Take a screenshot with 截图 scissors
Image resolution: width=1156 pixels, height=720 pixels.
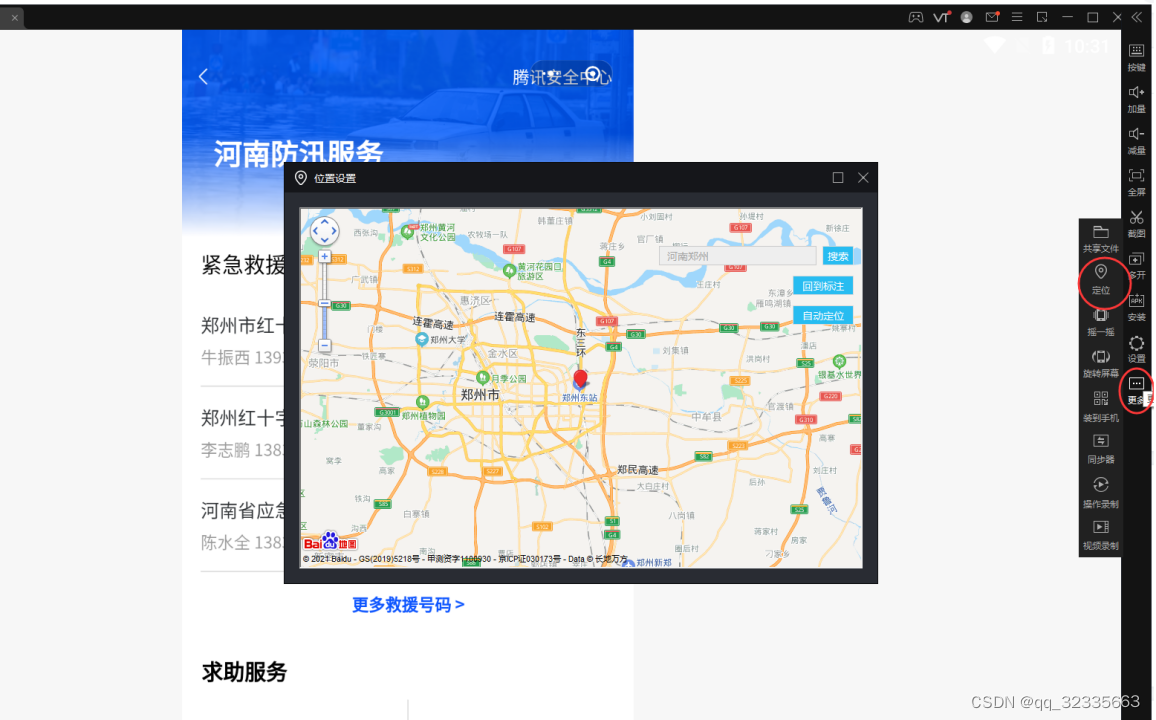pyautogui.click(x=1137, y=223)
